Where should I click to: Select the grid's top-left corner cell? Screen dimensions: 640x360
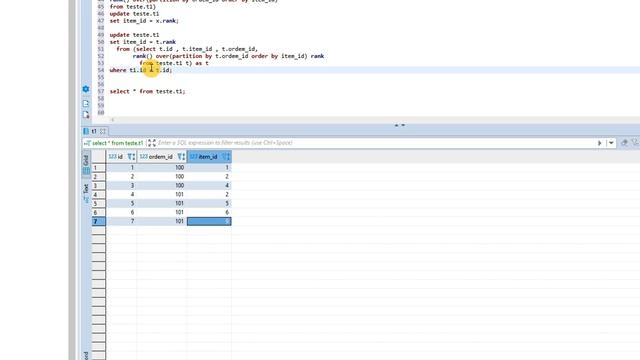pyautogui.click(x=98, y=157)
